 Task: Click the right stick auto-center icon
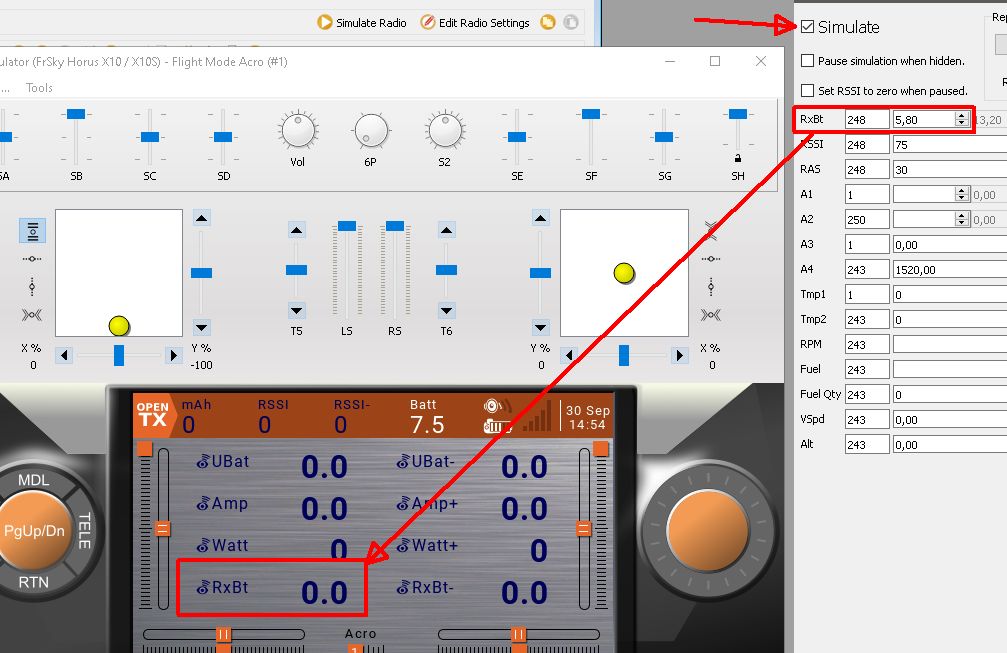pyautogui.click(x=711, y=315)
